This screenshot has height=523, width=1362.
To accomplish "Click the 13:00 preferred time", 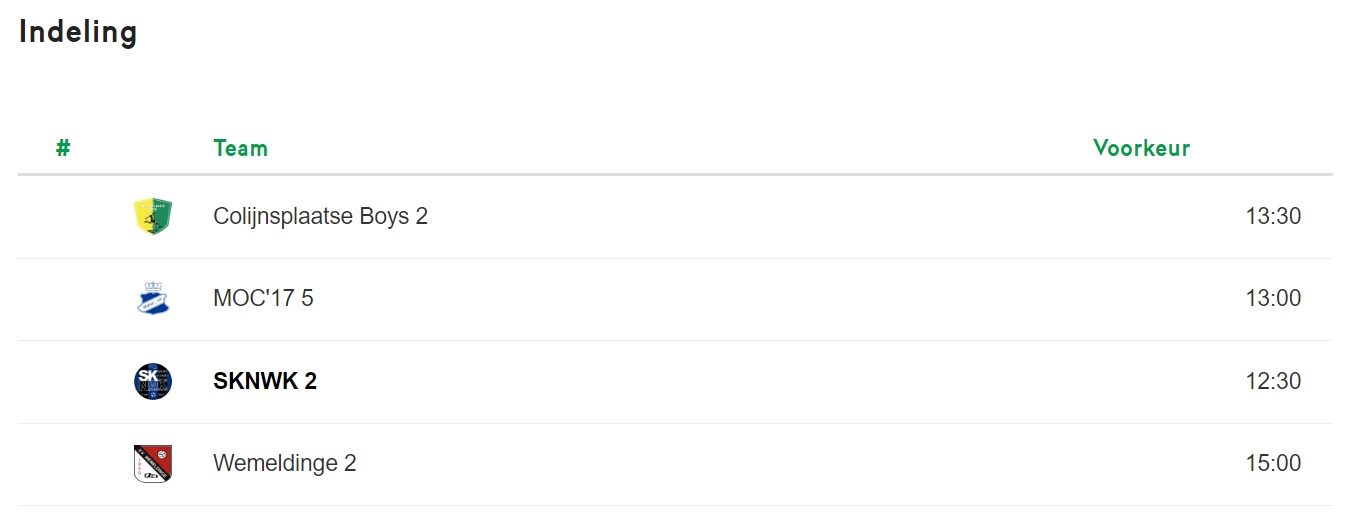I will (1273, 298).
